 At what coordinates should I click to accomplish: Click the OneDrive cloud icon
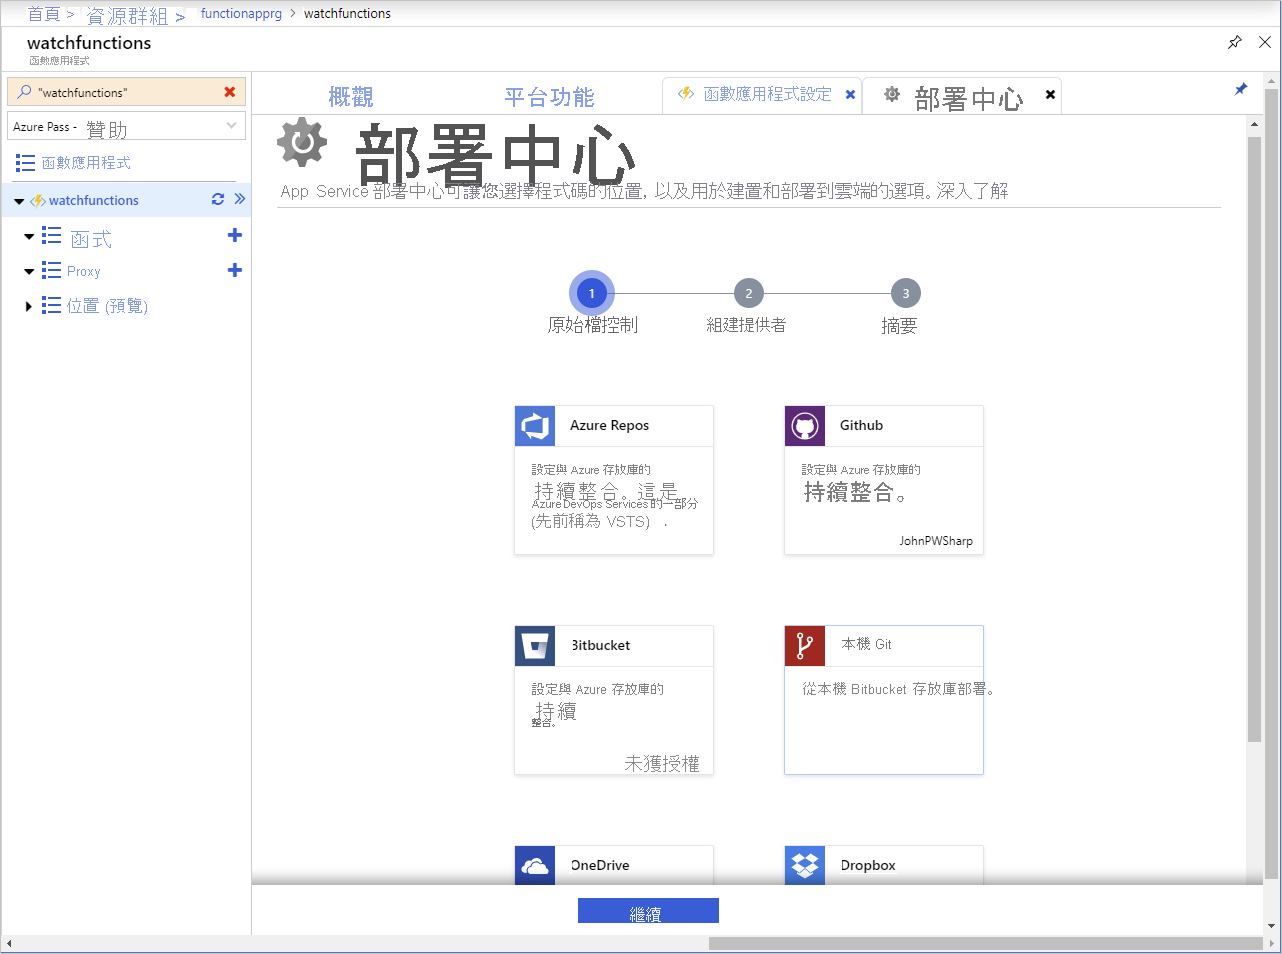pyautogui.click(x=535, y=866)
